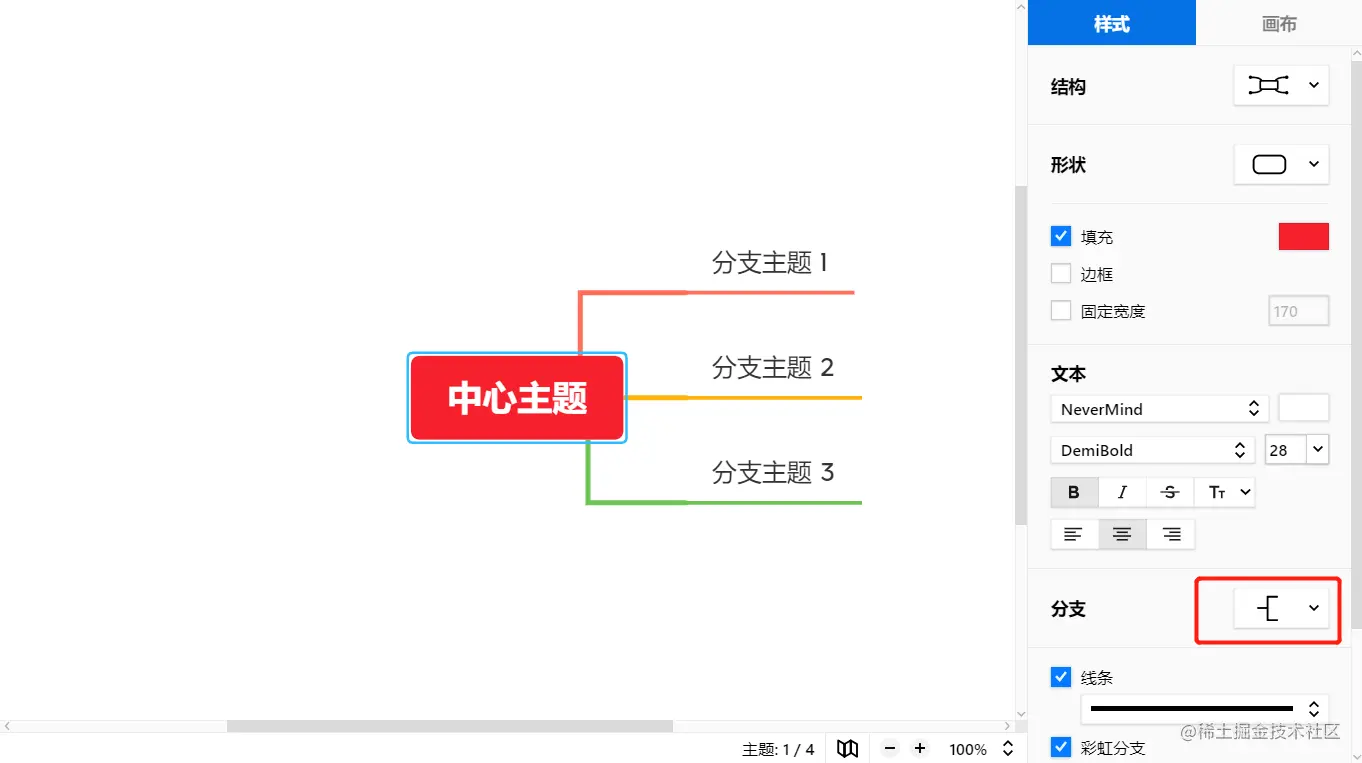The width and height of the screenshot is (1362, 763).
Task: Toggle the 彩虹分支 rainbow branch checkbox
Action: 1061,747
